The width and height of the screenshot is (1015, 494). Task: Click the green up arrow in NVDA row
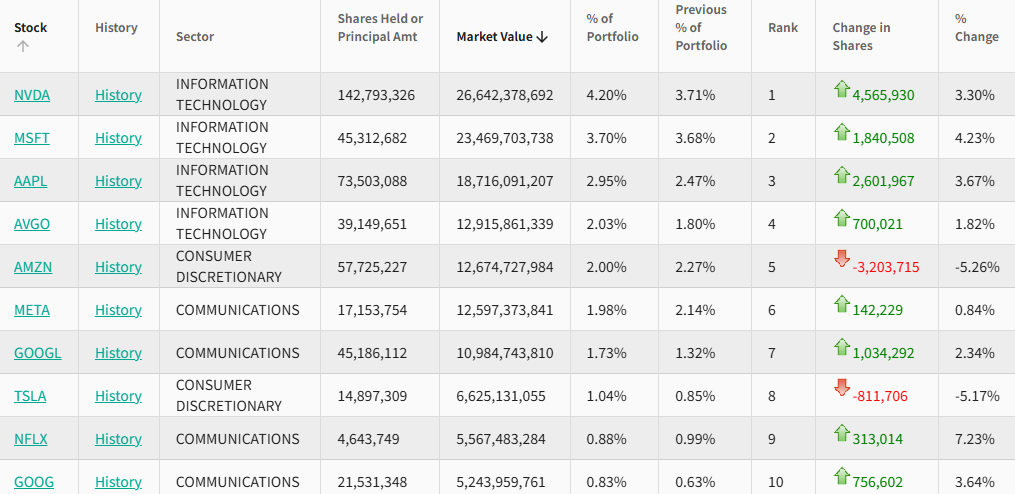842,90
